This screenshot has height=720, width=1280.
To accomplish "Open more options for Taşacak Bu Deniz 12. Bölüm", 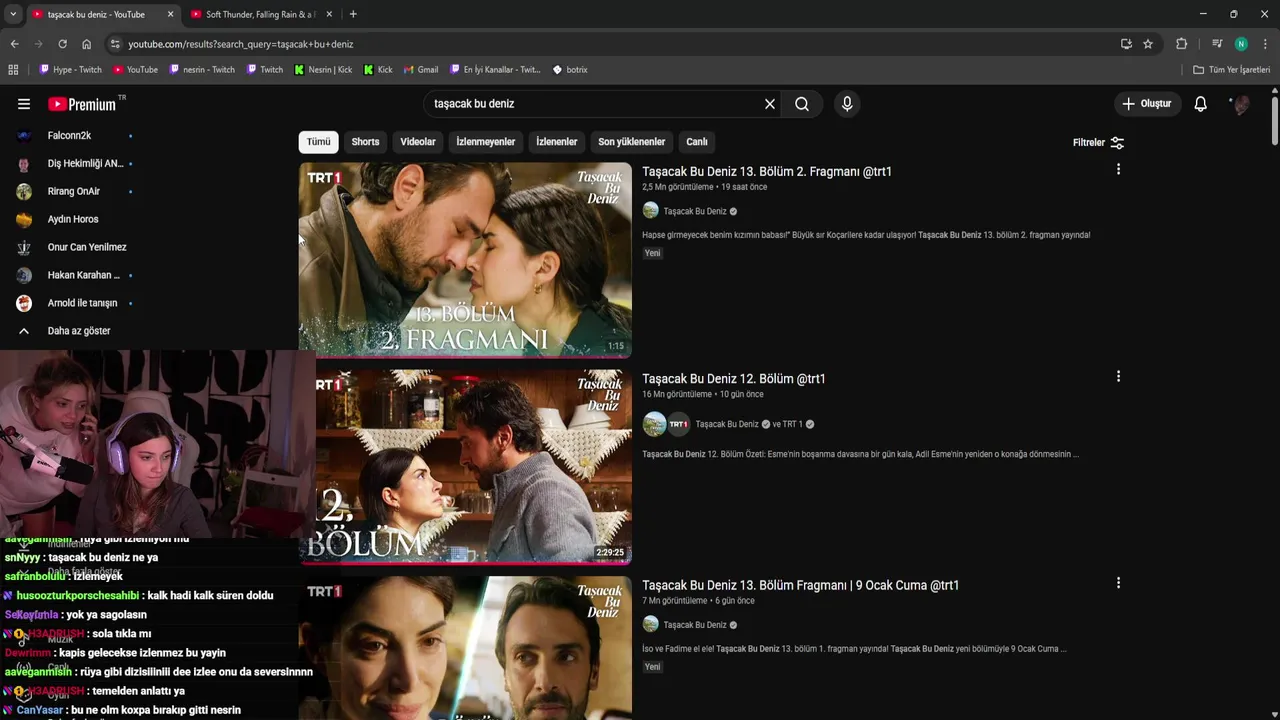I will 1118,377.
